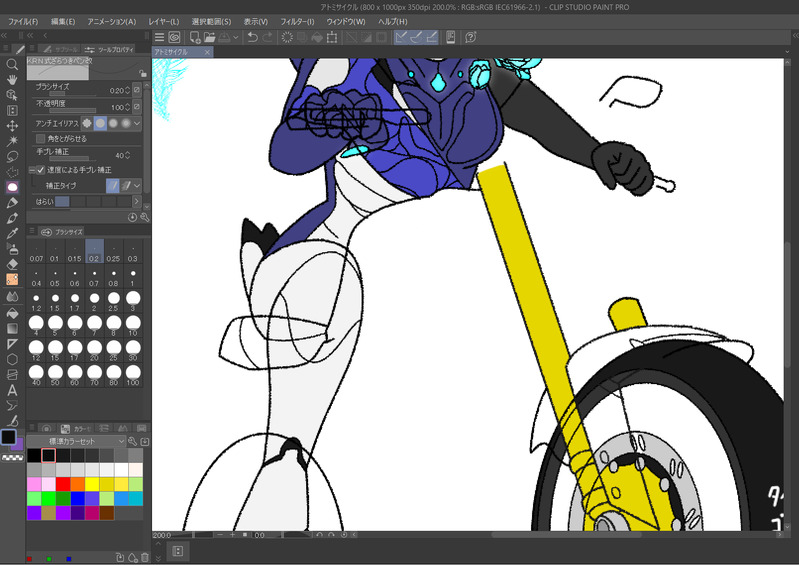
Task: Click the trash icon under the color set
Action: click(145, 558)
